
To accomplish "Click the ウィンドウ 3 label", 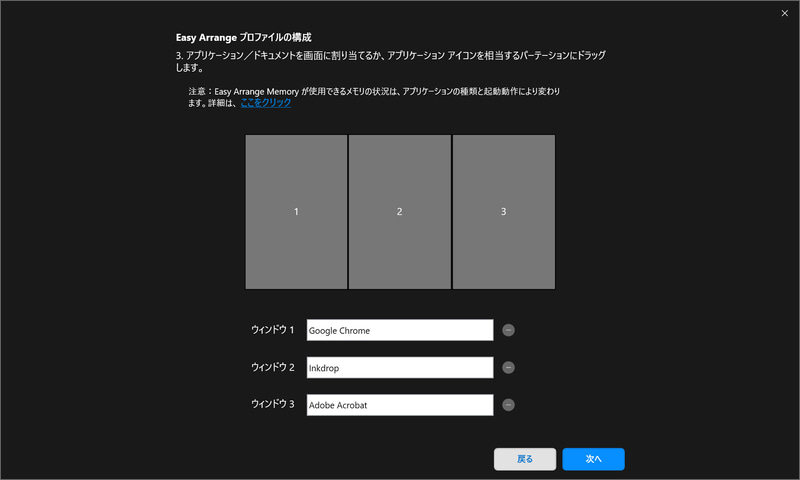I will (x=272, y=404).
